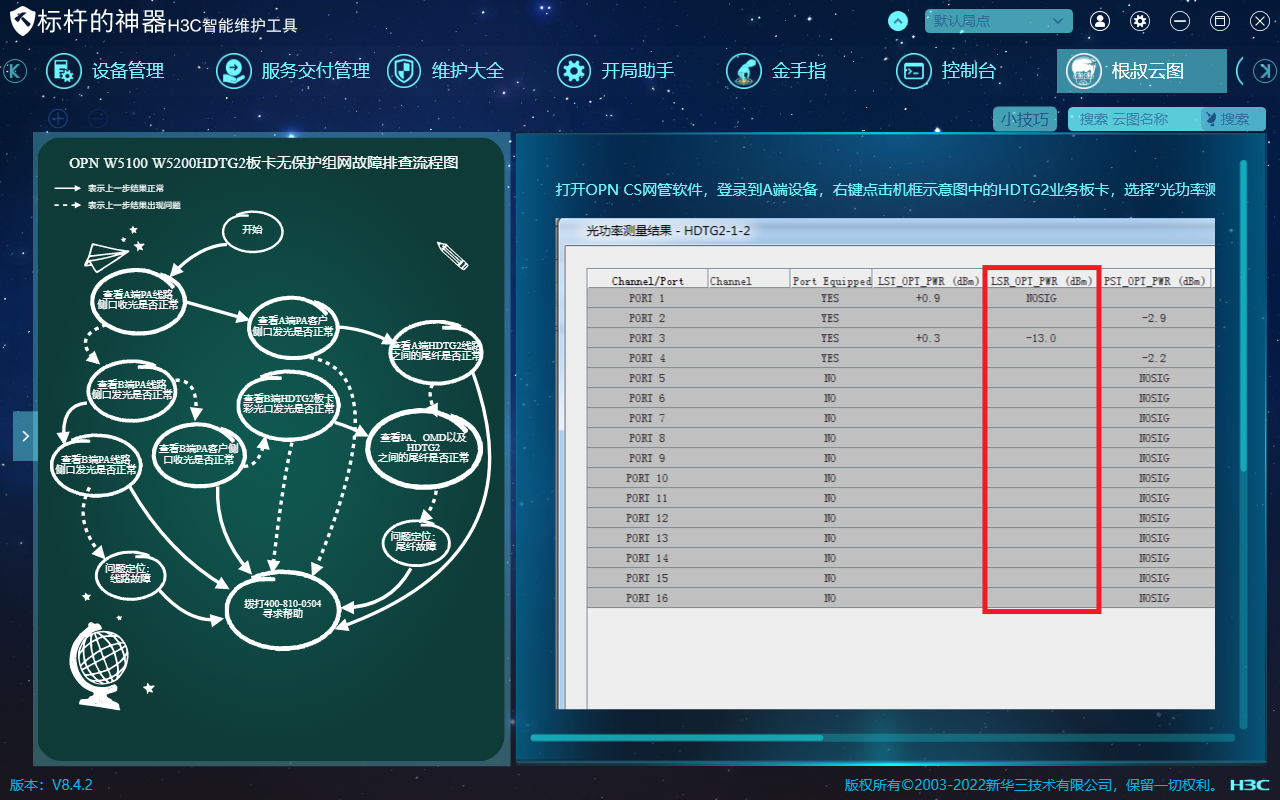Minimize the window
The width and height of the screenshot is (1280, 800).
pyautogui.click(x=1180, y=21)
